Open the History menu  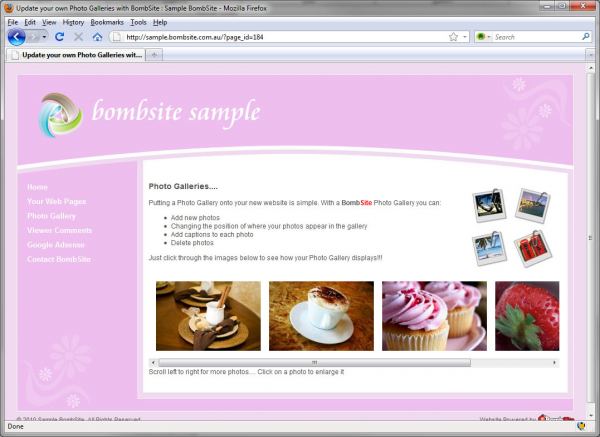[73, 22]
